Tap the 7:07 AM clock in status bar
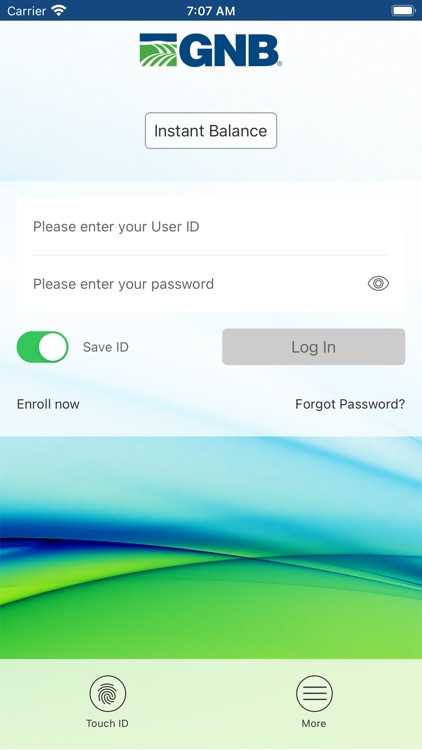Viewport: 422px width, 750px height. [211, 11]
